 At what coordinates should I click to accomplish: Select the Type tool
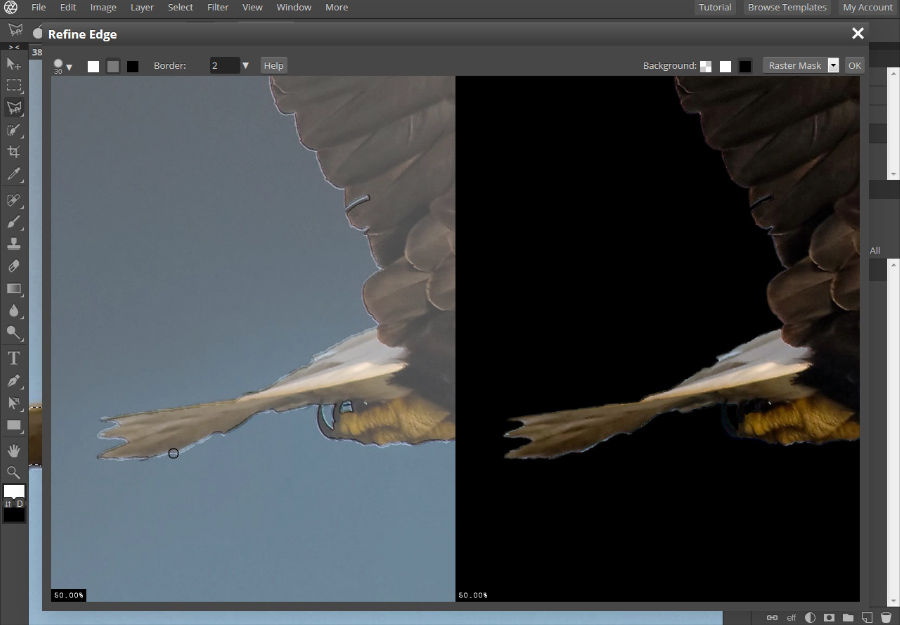14,358
